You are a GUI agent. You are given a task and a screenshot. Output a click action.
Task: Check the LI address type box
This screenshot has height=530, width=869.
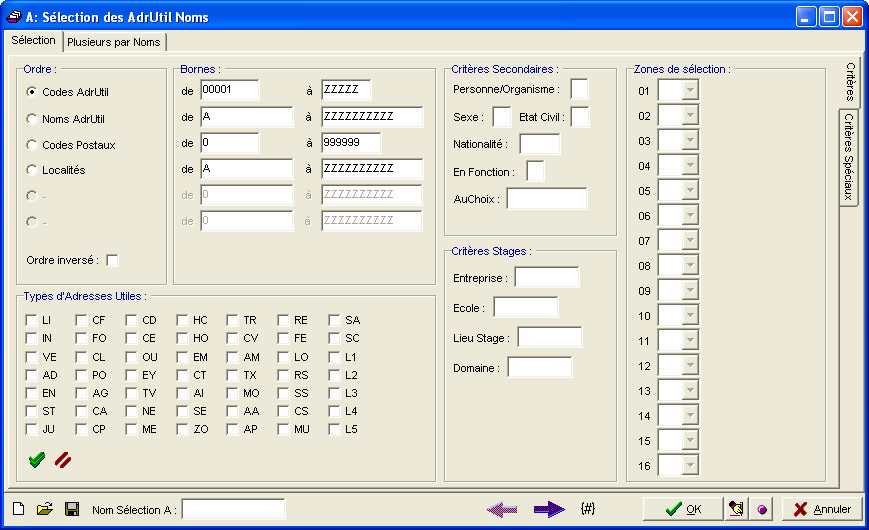tap(32, 320)
